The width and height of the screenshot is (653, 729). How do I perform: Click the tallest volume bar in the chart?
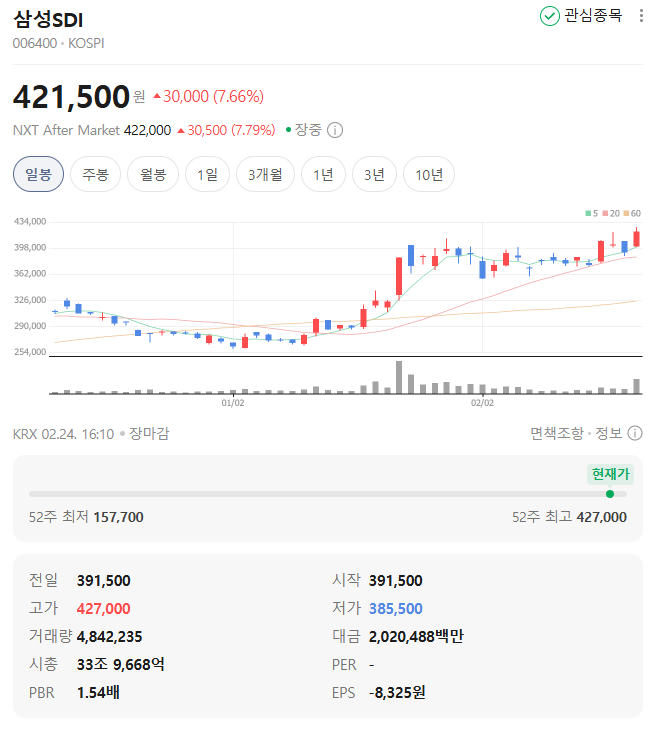(x=399, y=378)
